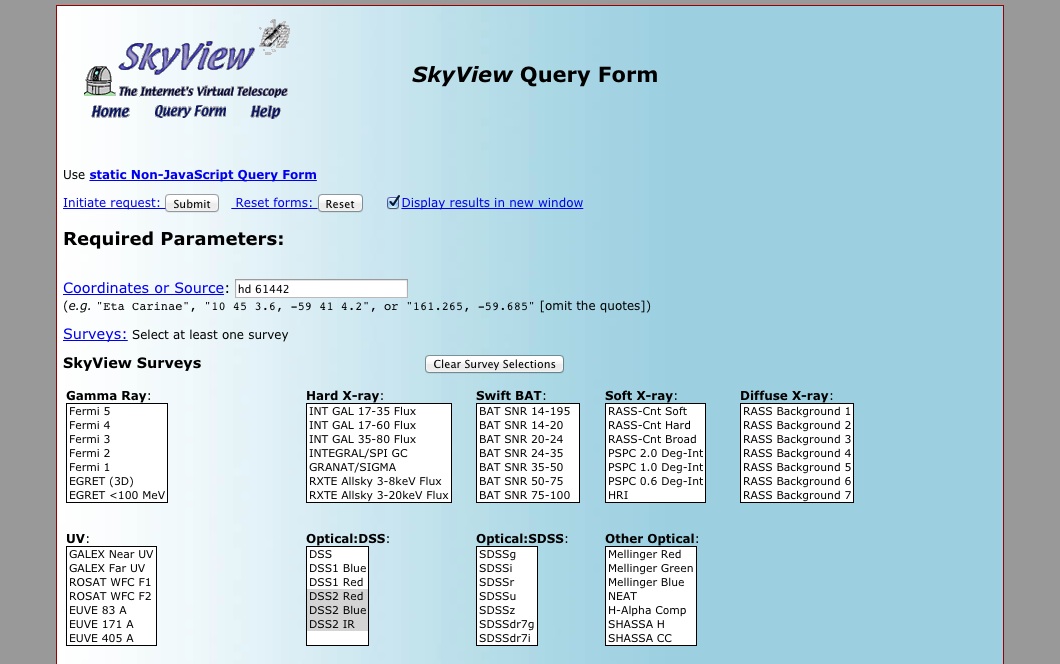Select RXTE Allsky 3-8keV Flux survey
Screen dimensions: 1060x664
tap(379, 481)
